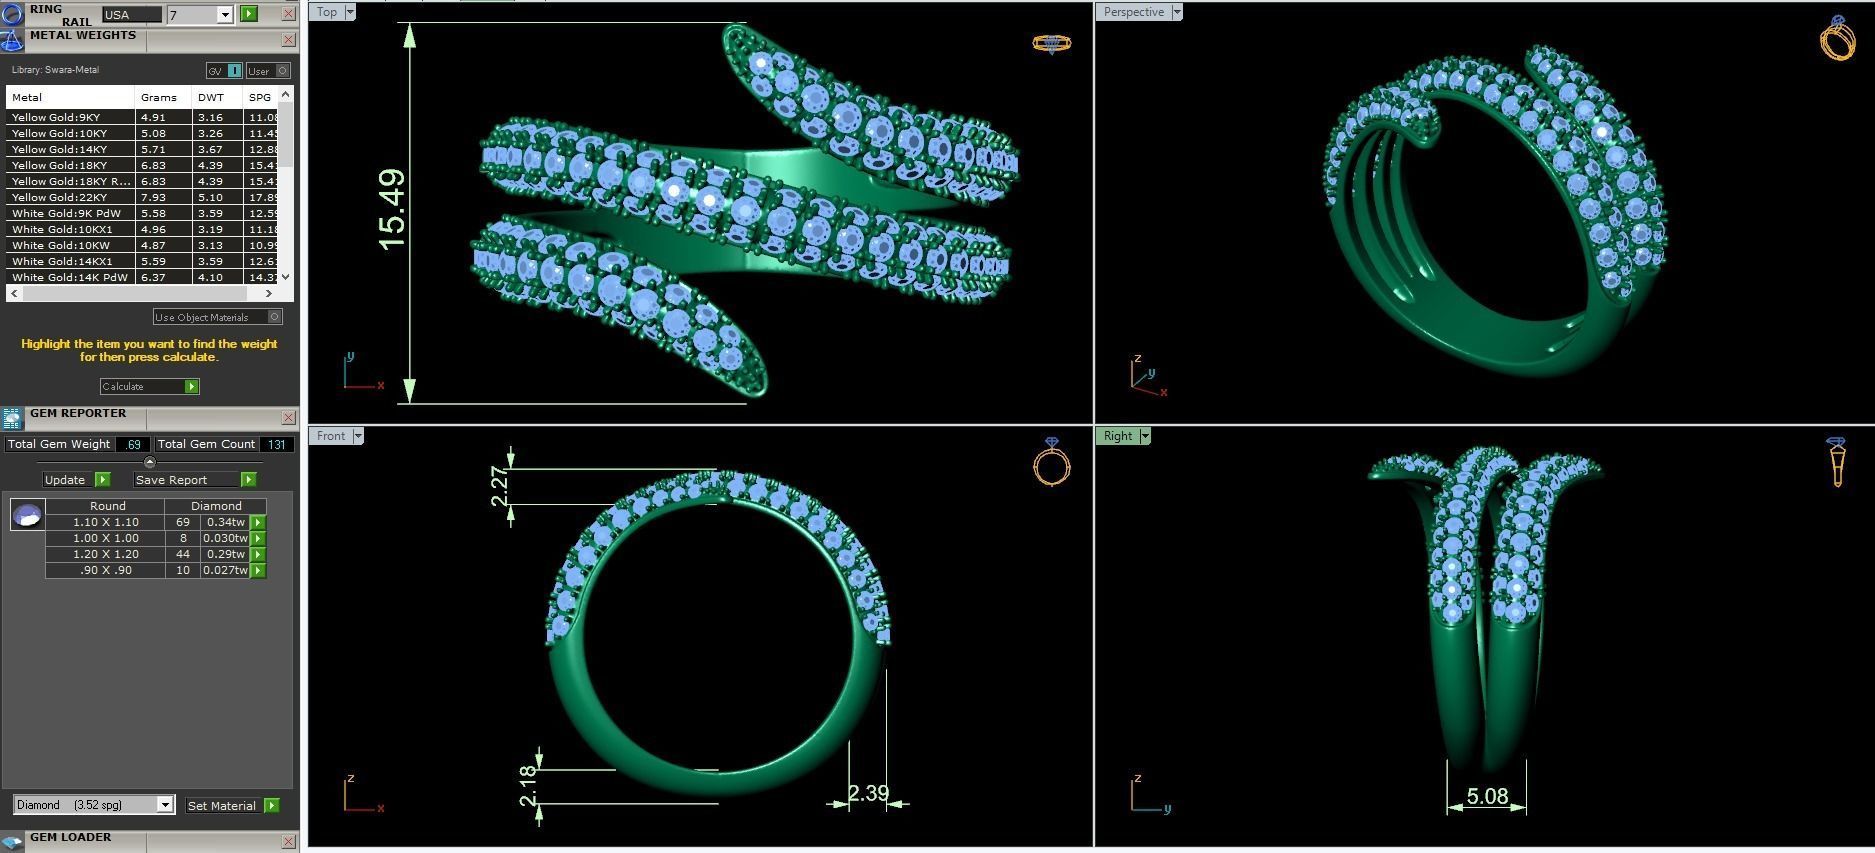Image resolution: width=1875 pixels, height=853 pixels.
Task: Select Yellow Gold:22KY row
Action: pos(143,197)
